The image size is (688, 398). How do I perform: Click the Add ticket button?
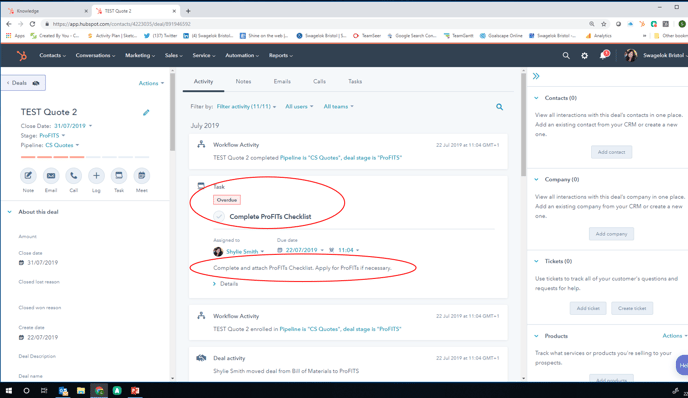588,308
